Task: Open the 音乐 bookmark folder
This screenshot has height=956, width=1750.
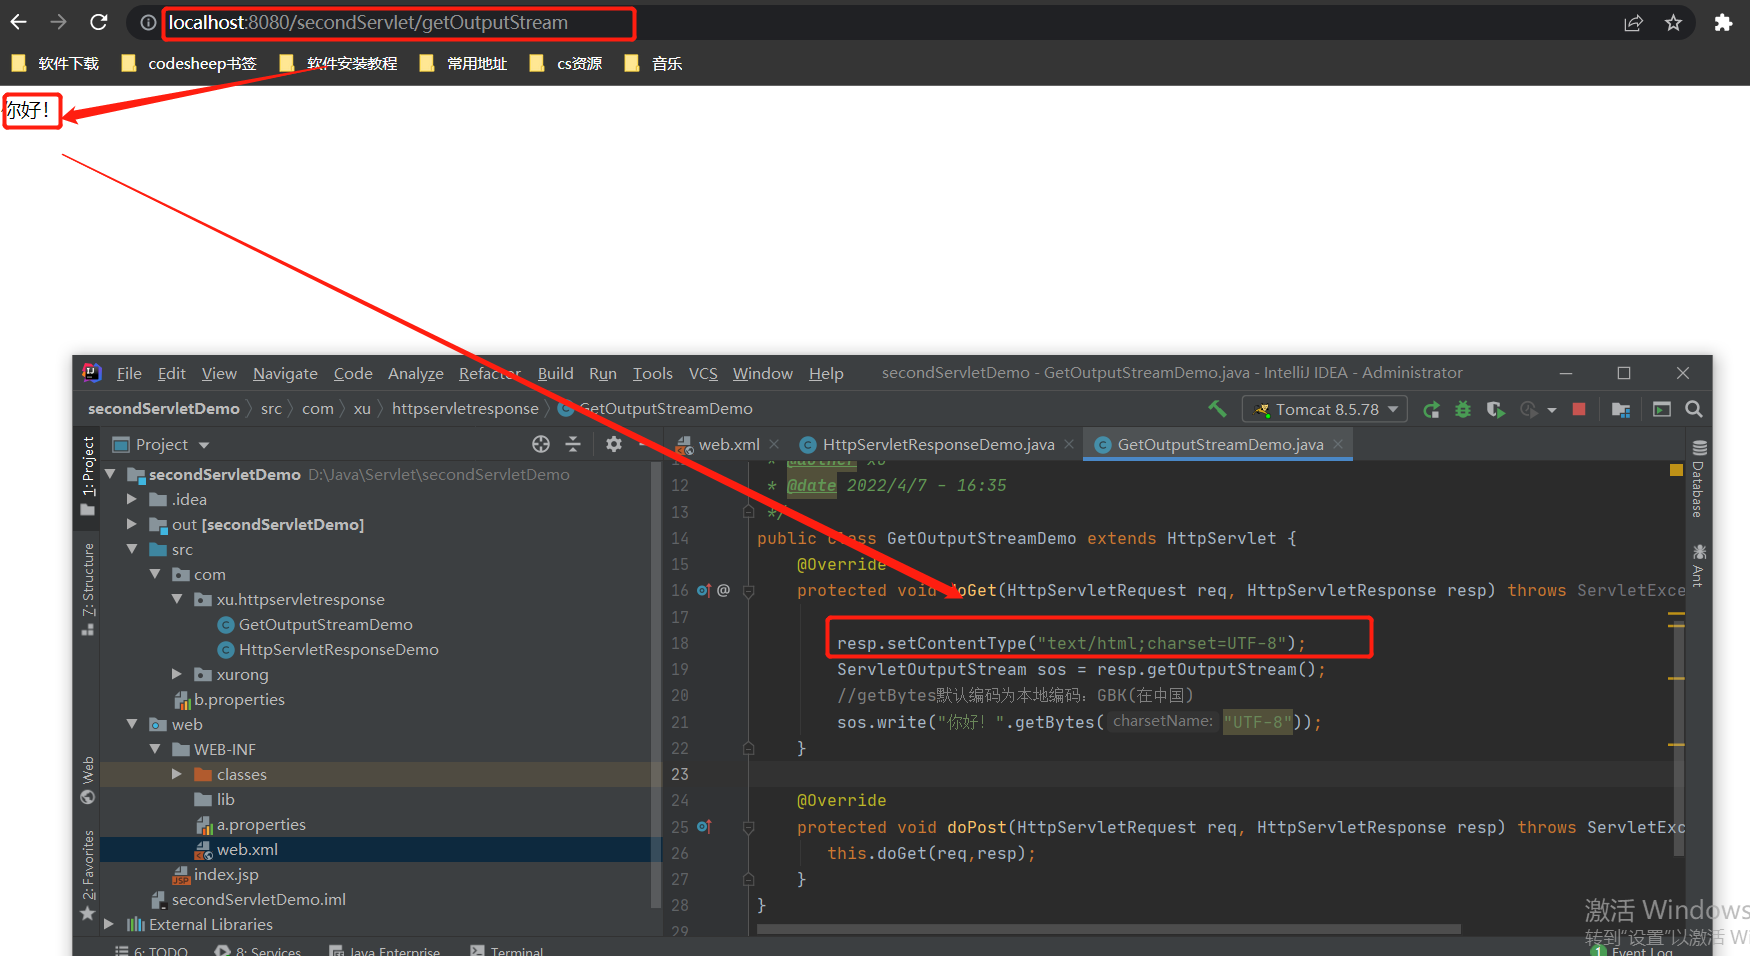Action: 653,63
